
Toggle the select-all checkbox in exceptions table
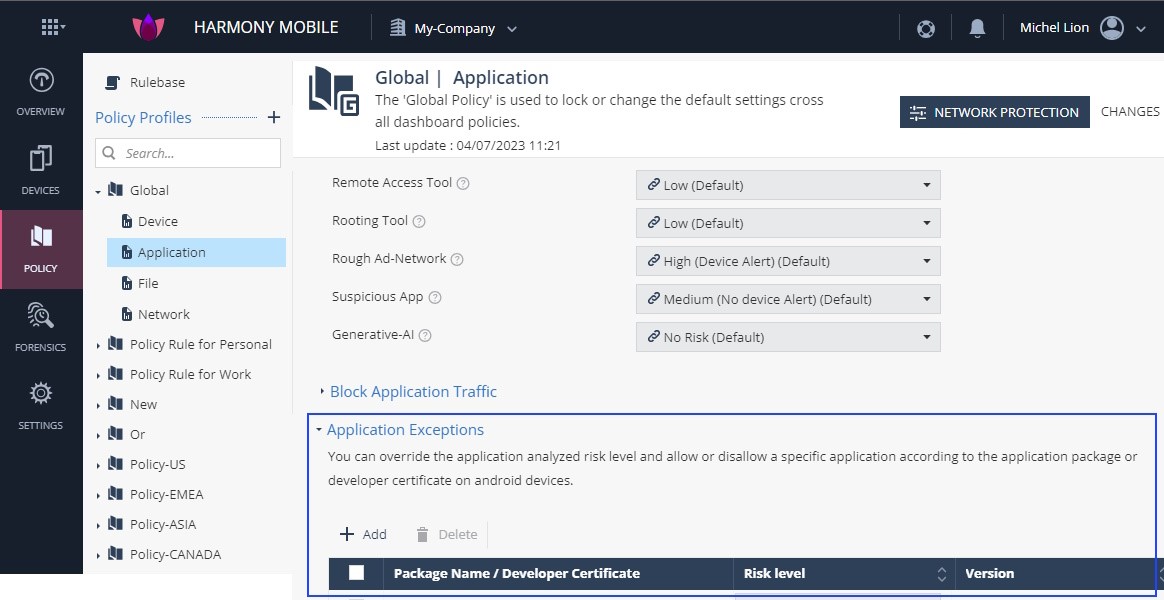(356, 573)
